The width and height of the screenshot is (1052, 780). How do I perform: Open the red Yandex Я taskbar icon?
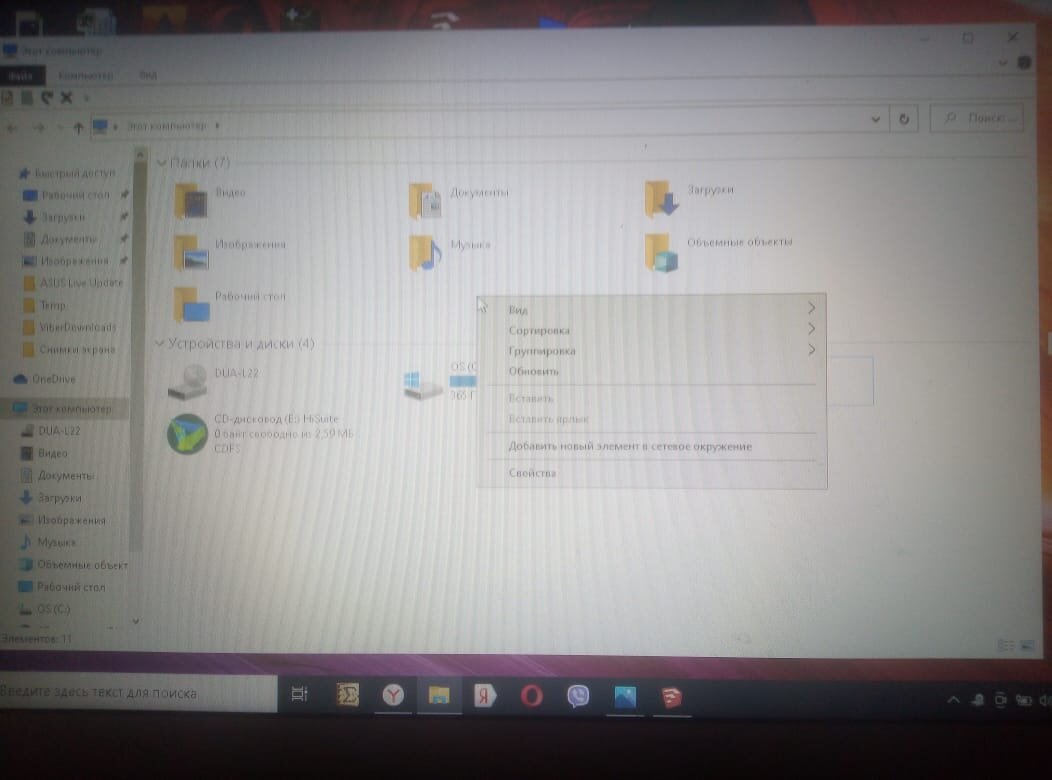point(484,696)
